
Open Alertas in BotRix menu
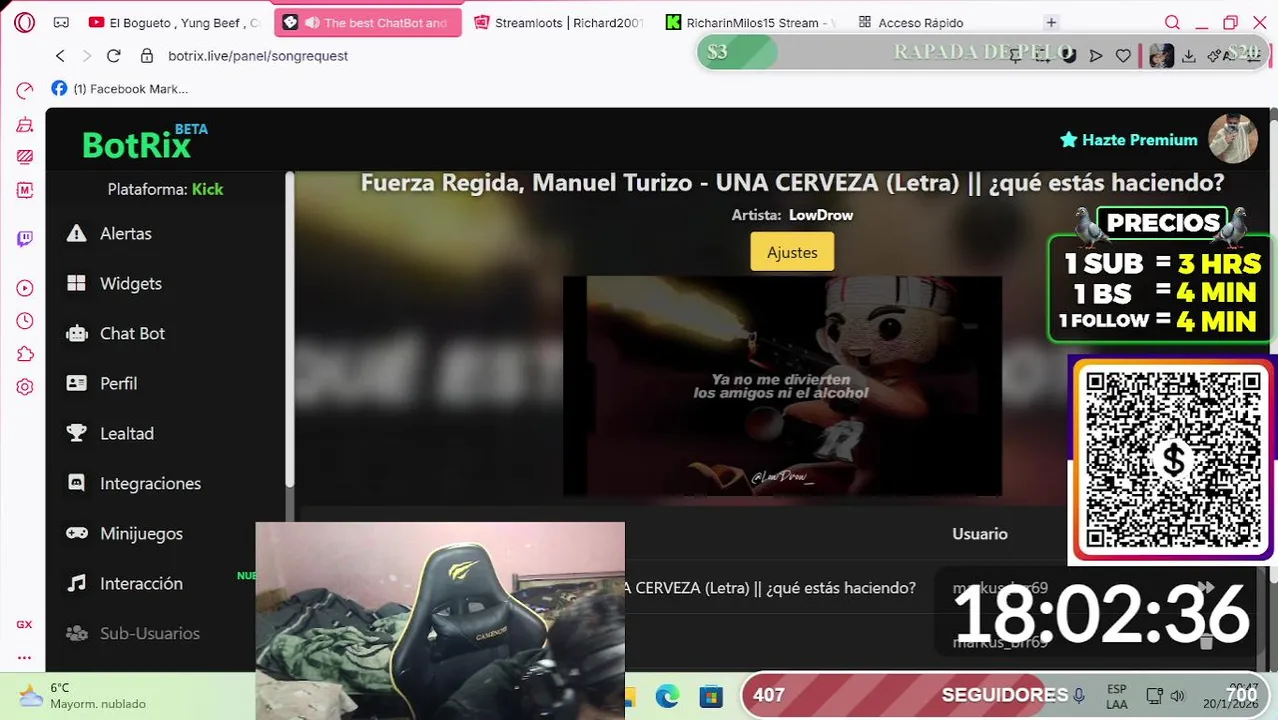pyautogui.click(x=126, y=234)
